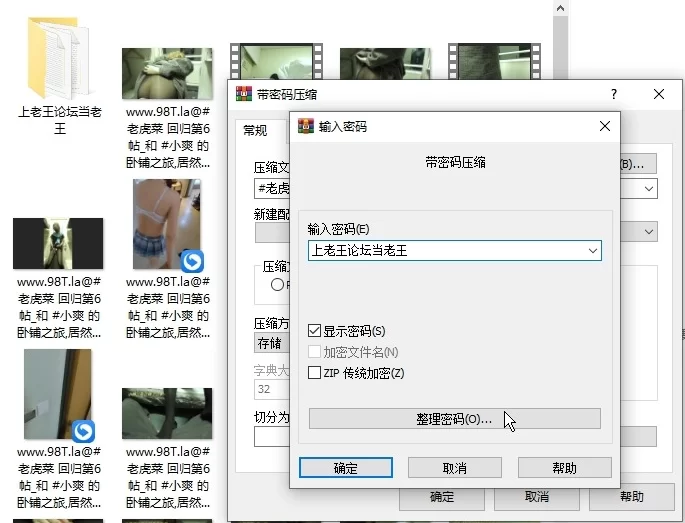Click 帮助 at bottom of 带密码压缩 window
The width and height of the screenshot is (685, 523).
(x=632, y=497)
